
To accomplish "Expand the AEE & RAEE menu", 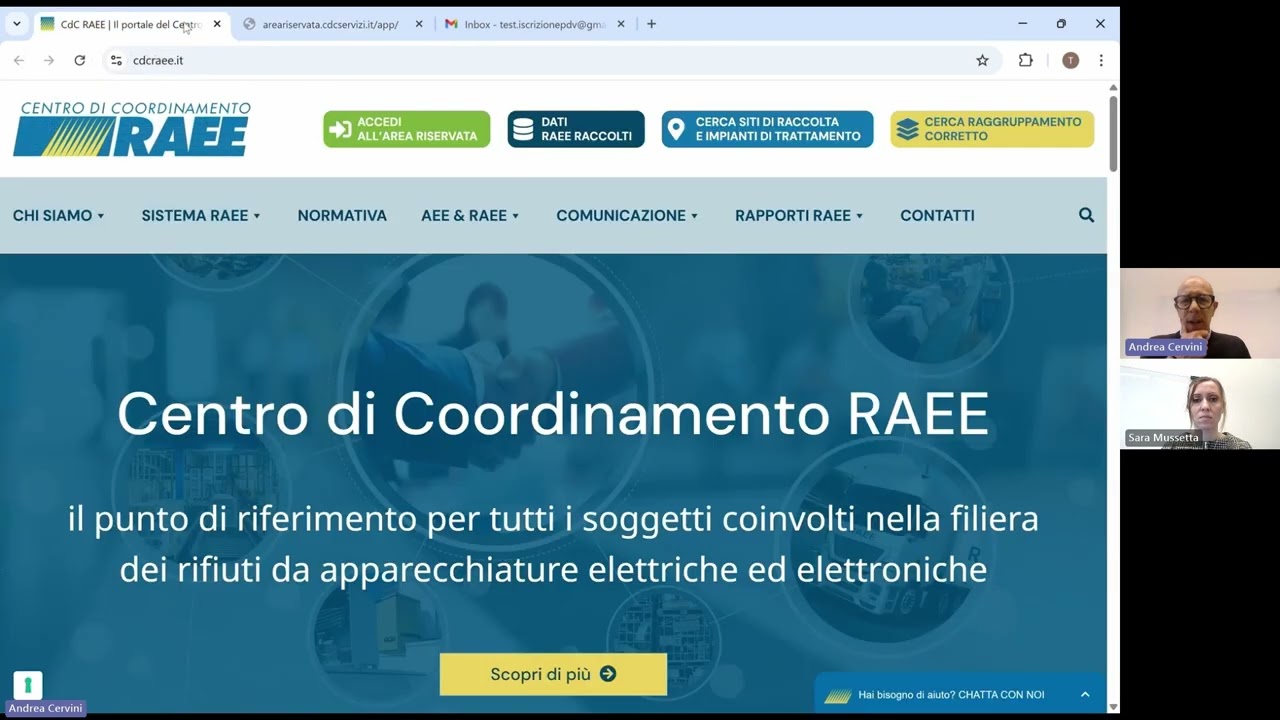I will click(x=471, y=215).
